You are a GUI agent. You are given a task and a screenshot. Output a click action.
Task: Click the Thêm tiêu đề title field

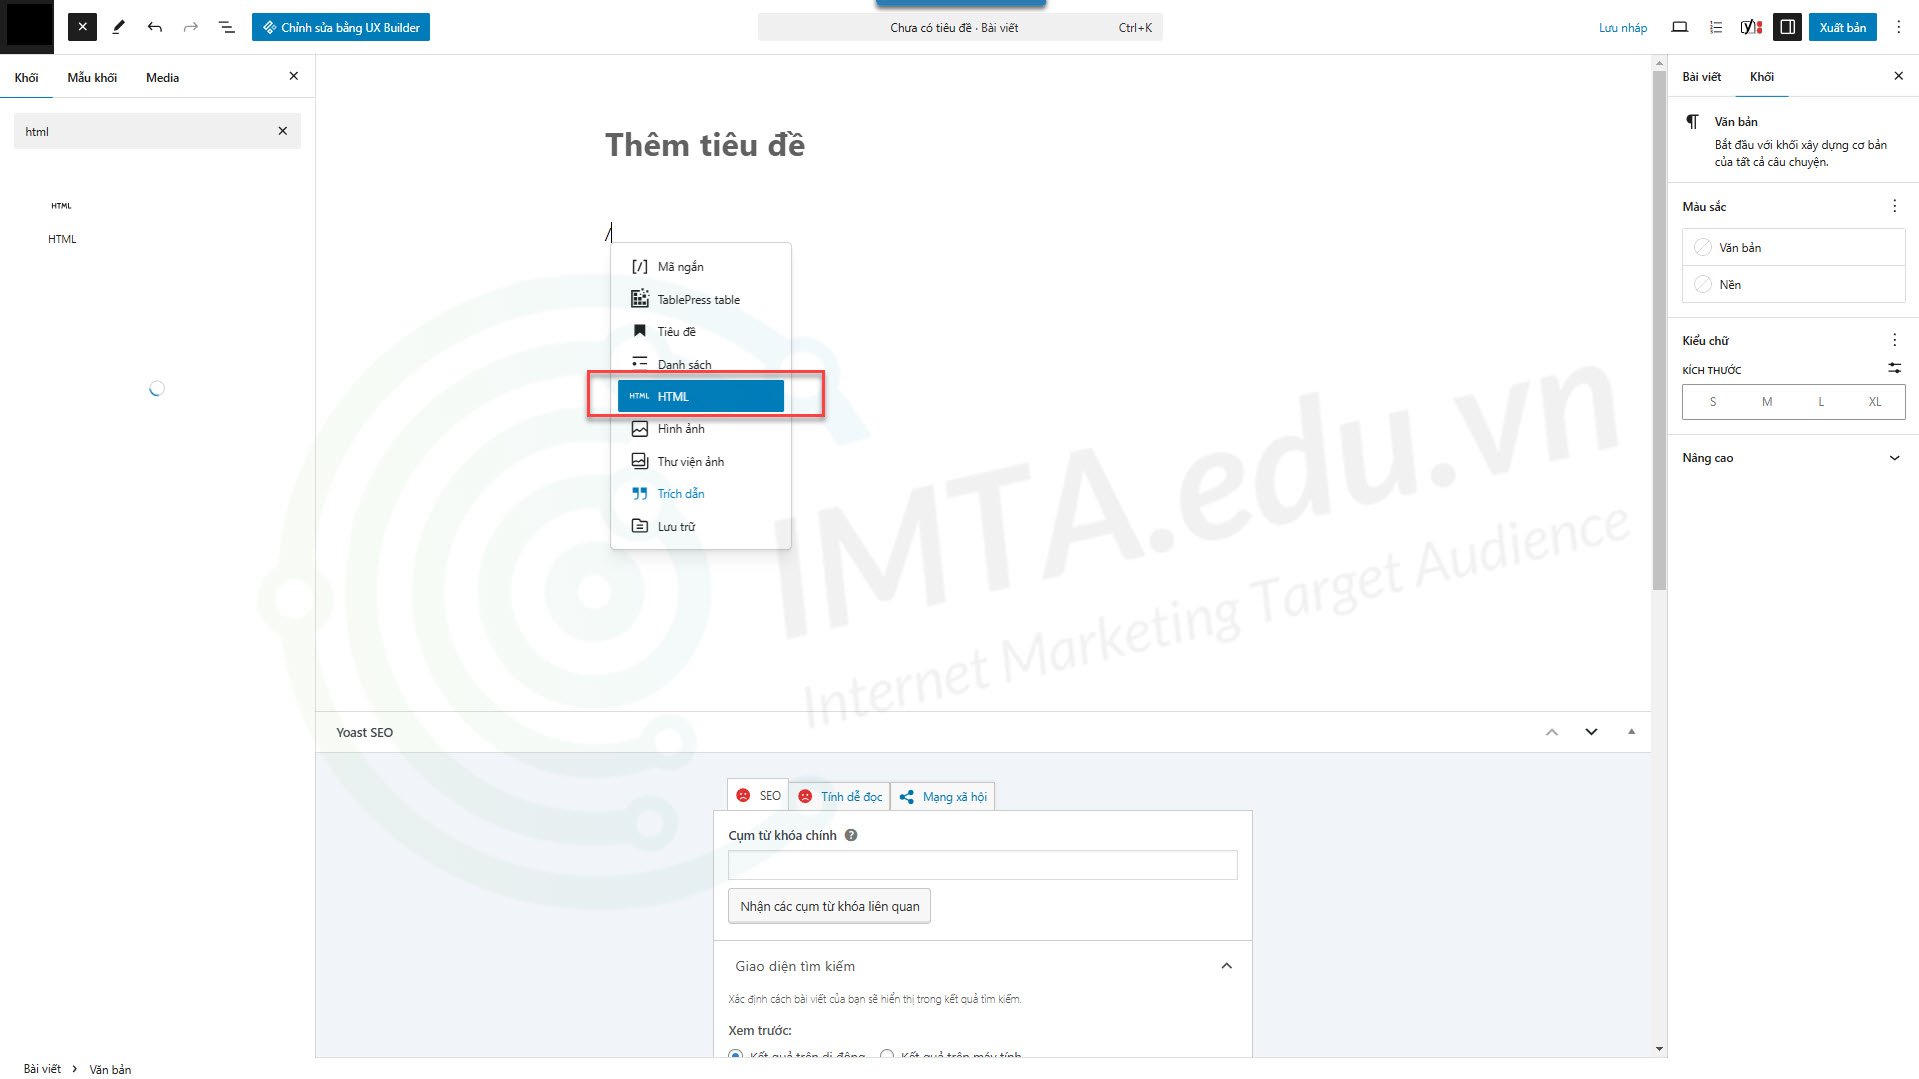coord(705,145)
